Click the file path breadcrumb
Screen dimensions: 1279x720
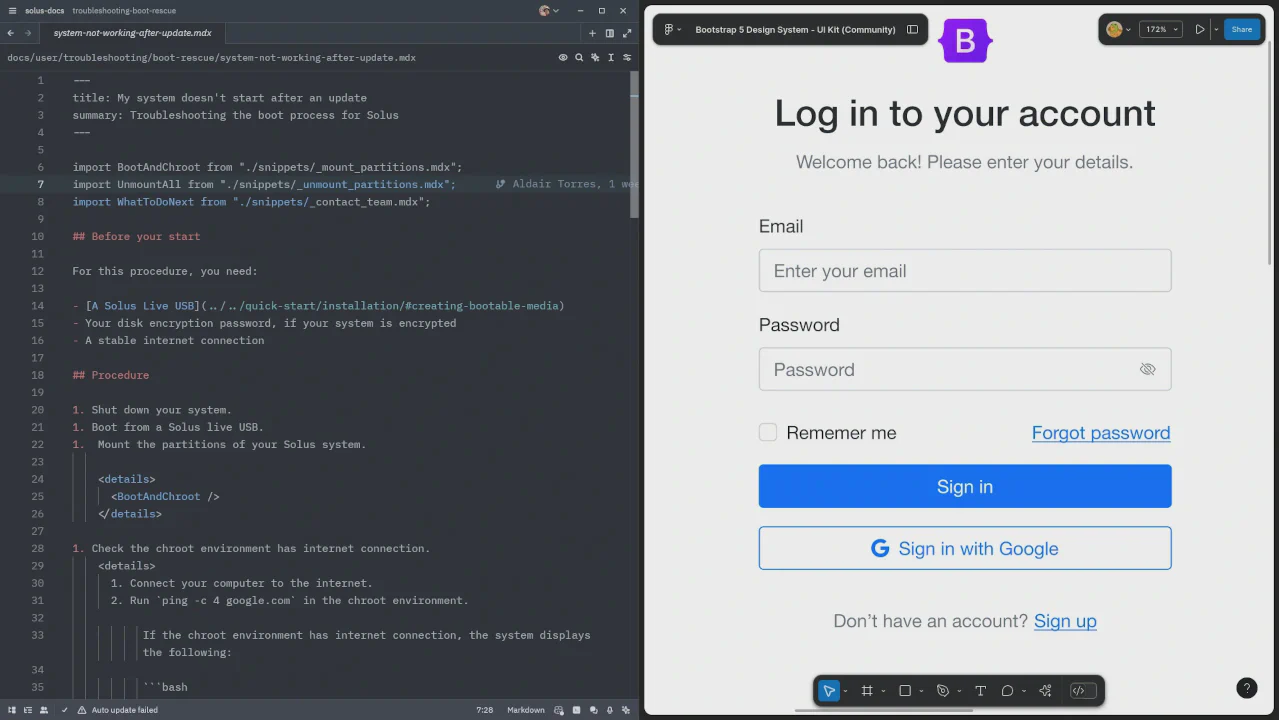pyautogui.click(x=211, y=58)
